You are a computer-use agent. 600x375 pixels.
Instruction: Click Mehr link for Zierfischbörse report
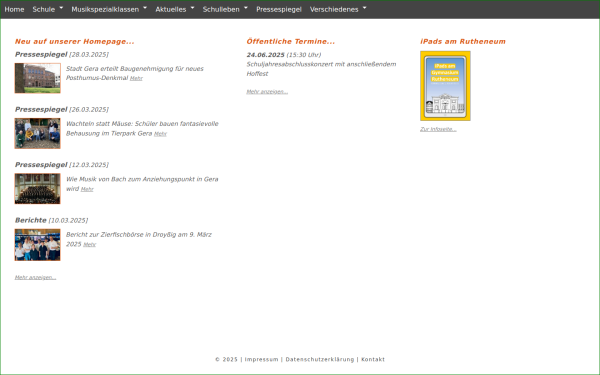(90, 245)
